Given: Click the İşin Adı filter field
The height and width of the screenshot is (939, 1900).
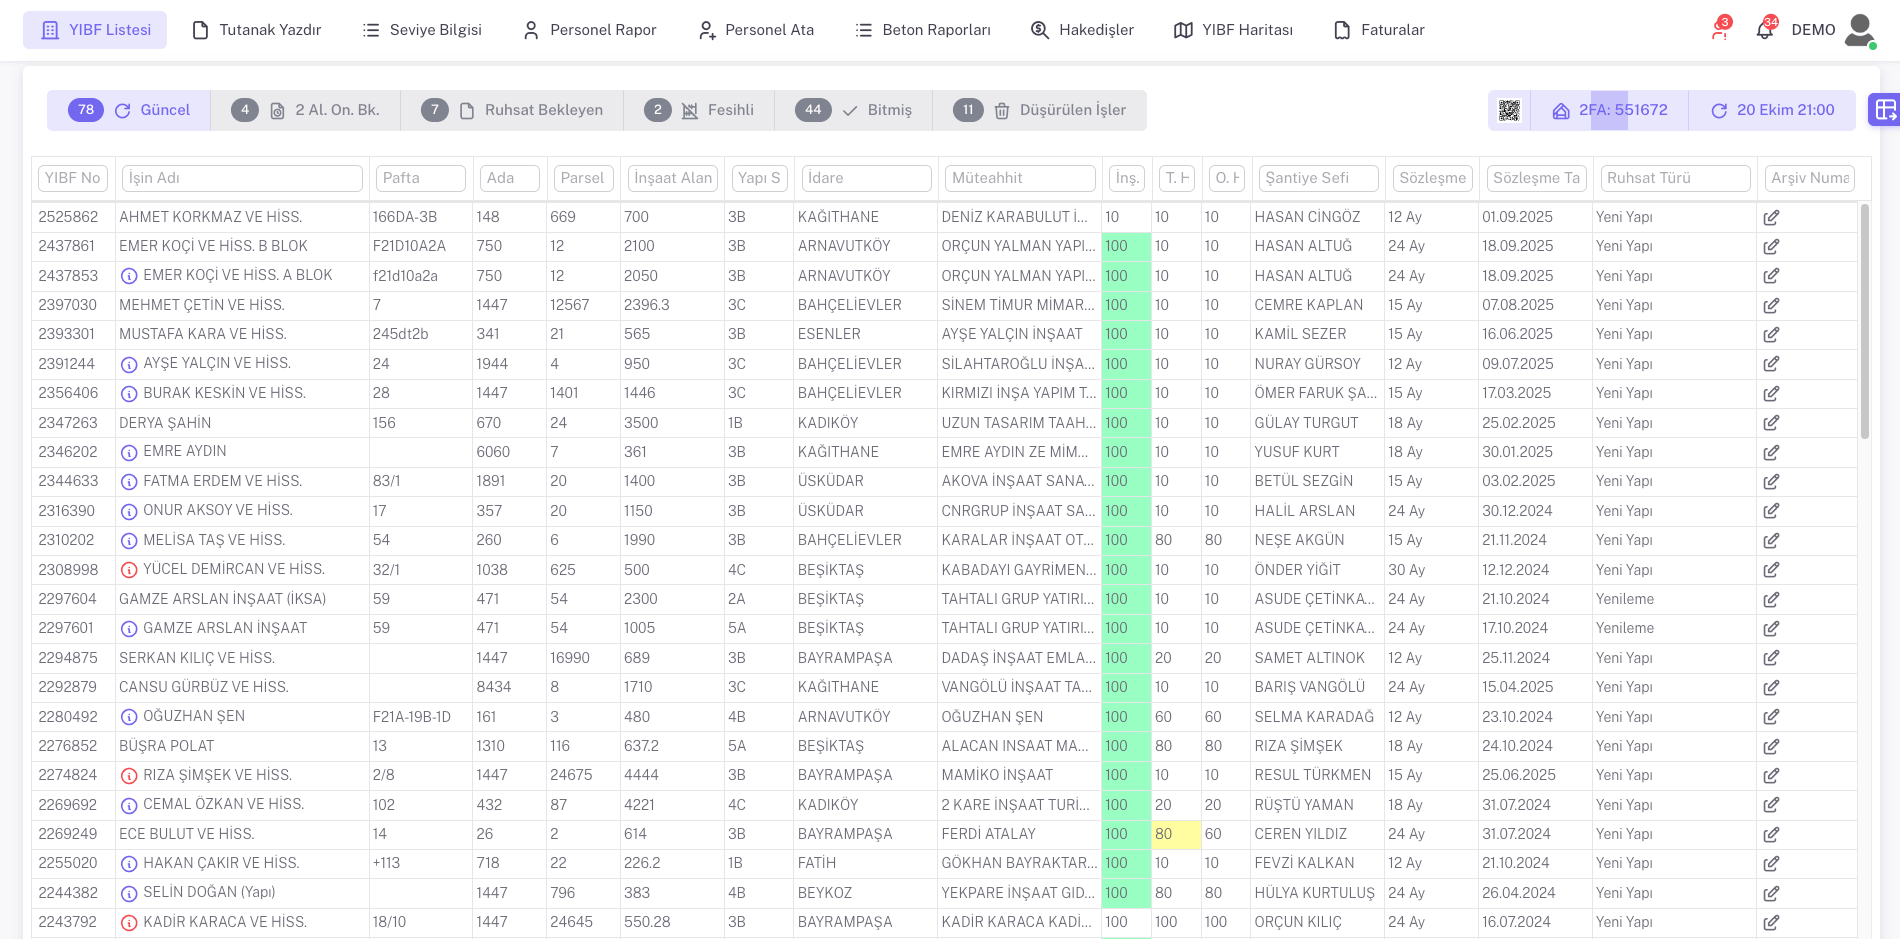Looking at the screenshot, I should pyautogui.click(x=242, y=178).
